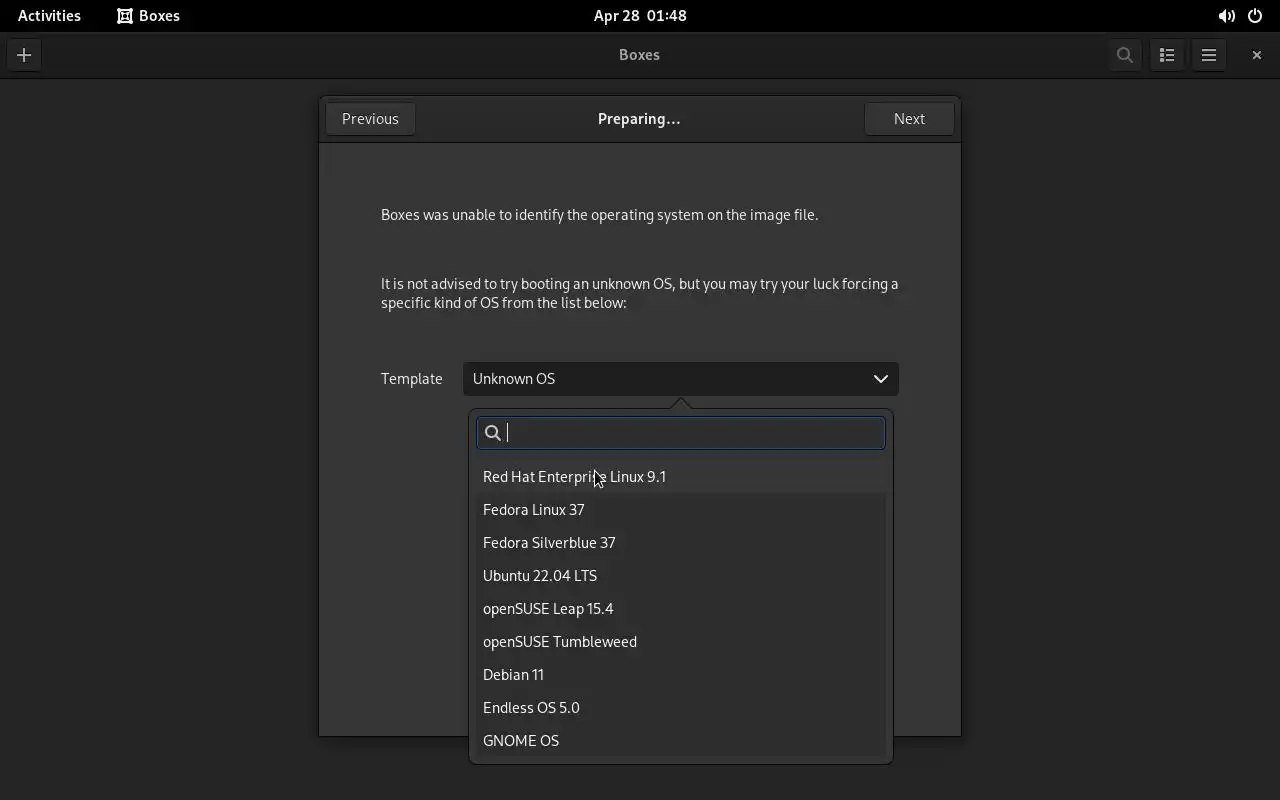Screen dimensions: 1280x800
Task: Select Fedora Silverblue 37 from list
Action: 549,543
